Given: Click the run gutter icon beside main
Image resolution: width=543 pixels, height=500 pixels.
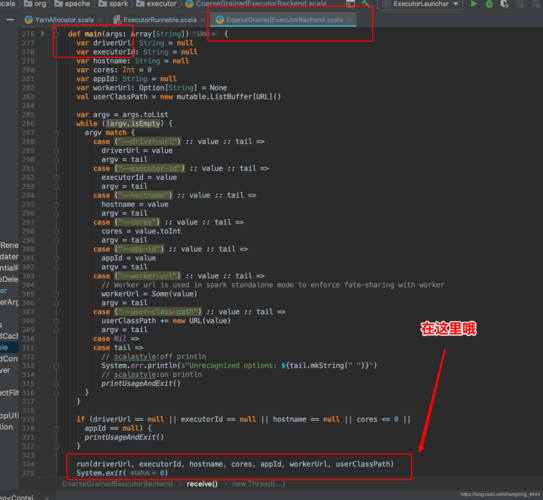Looking at the screenshot, I should pos(43,34).
